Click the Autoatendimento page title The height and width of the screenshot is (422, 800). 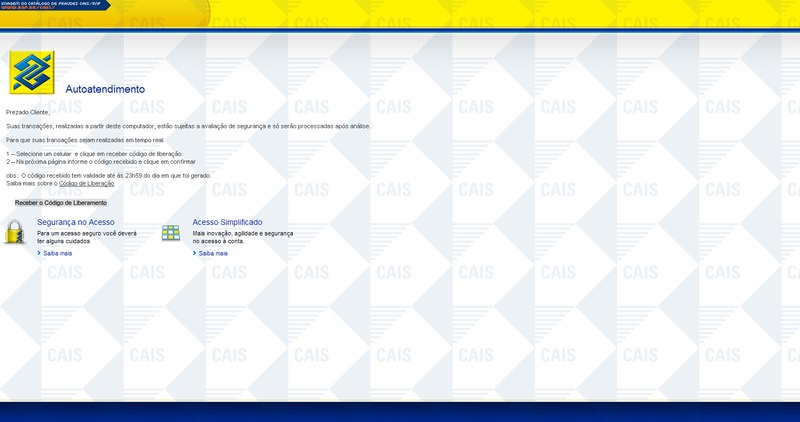(105, 89)
